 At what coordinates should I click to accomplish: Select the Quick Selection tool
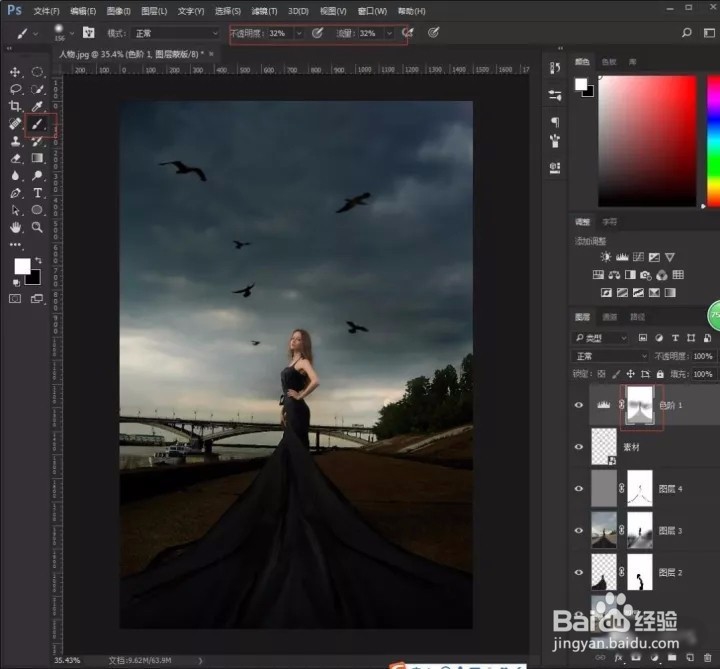coord(37,89)
